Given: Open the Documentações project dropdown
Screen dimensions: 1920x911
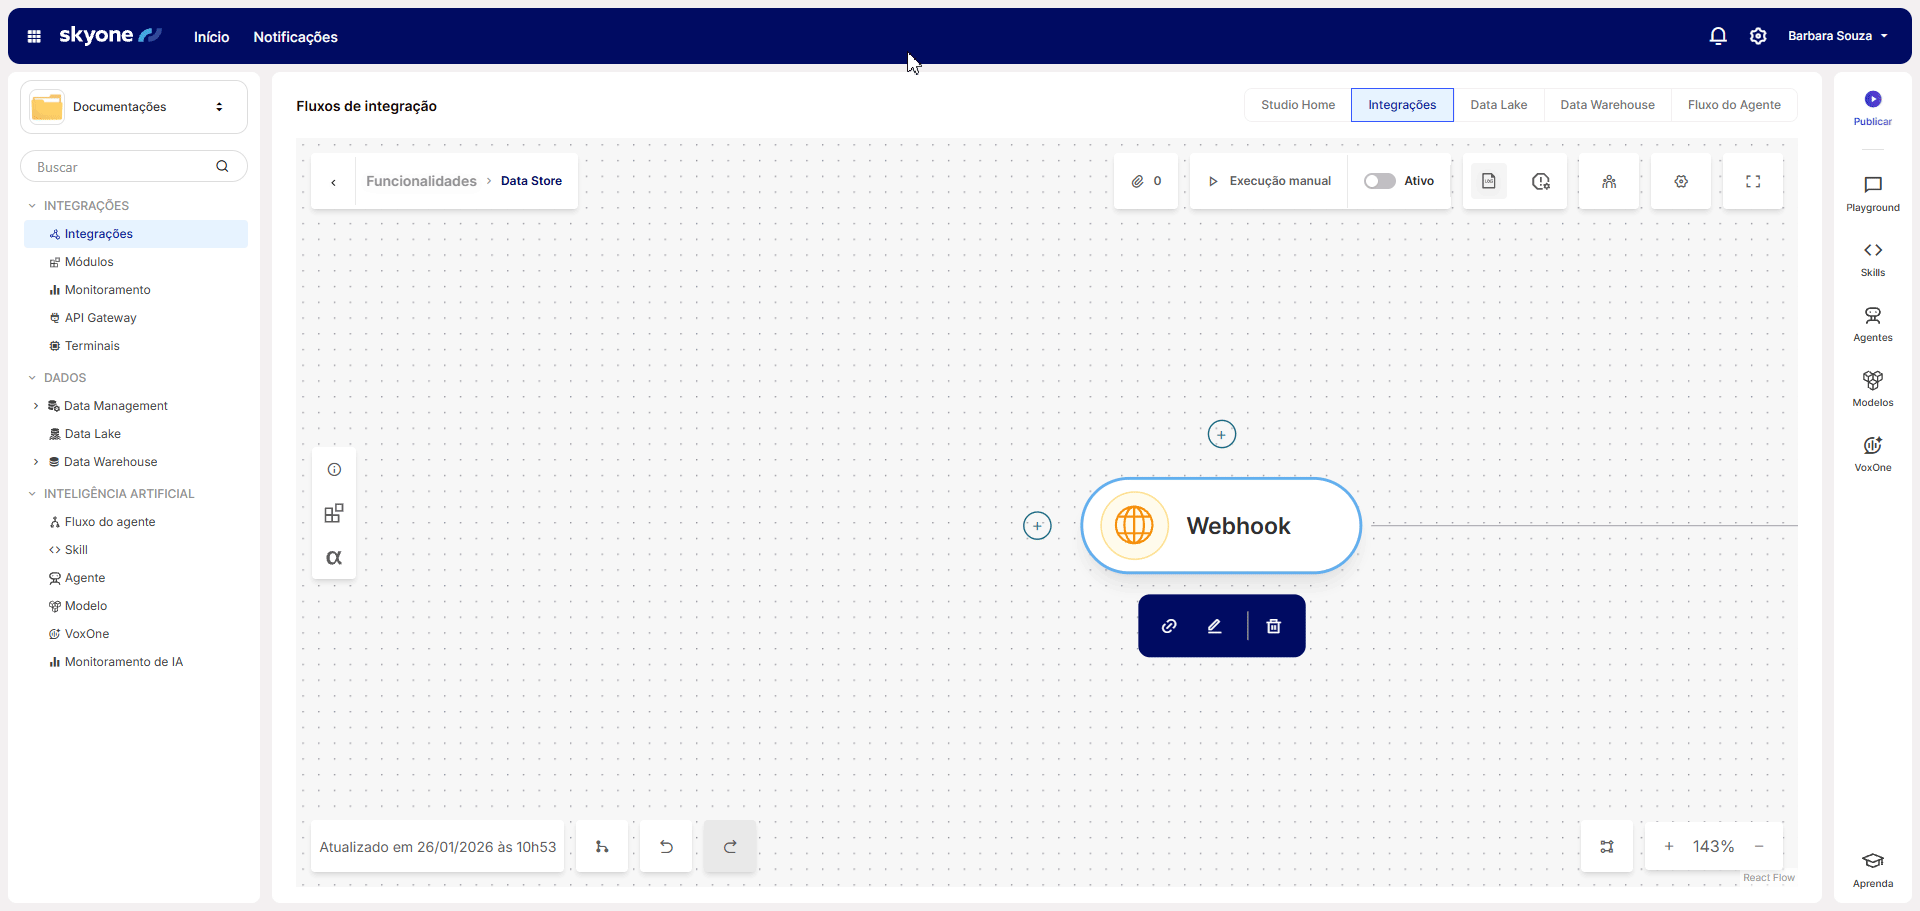Looking at the screenshot, I should 134,107.
